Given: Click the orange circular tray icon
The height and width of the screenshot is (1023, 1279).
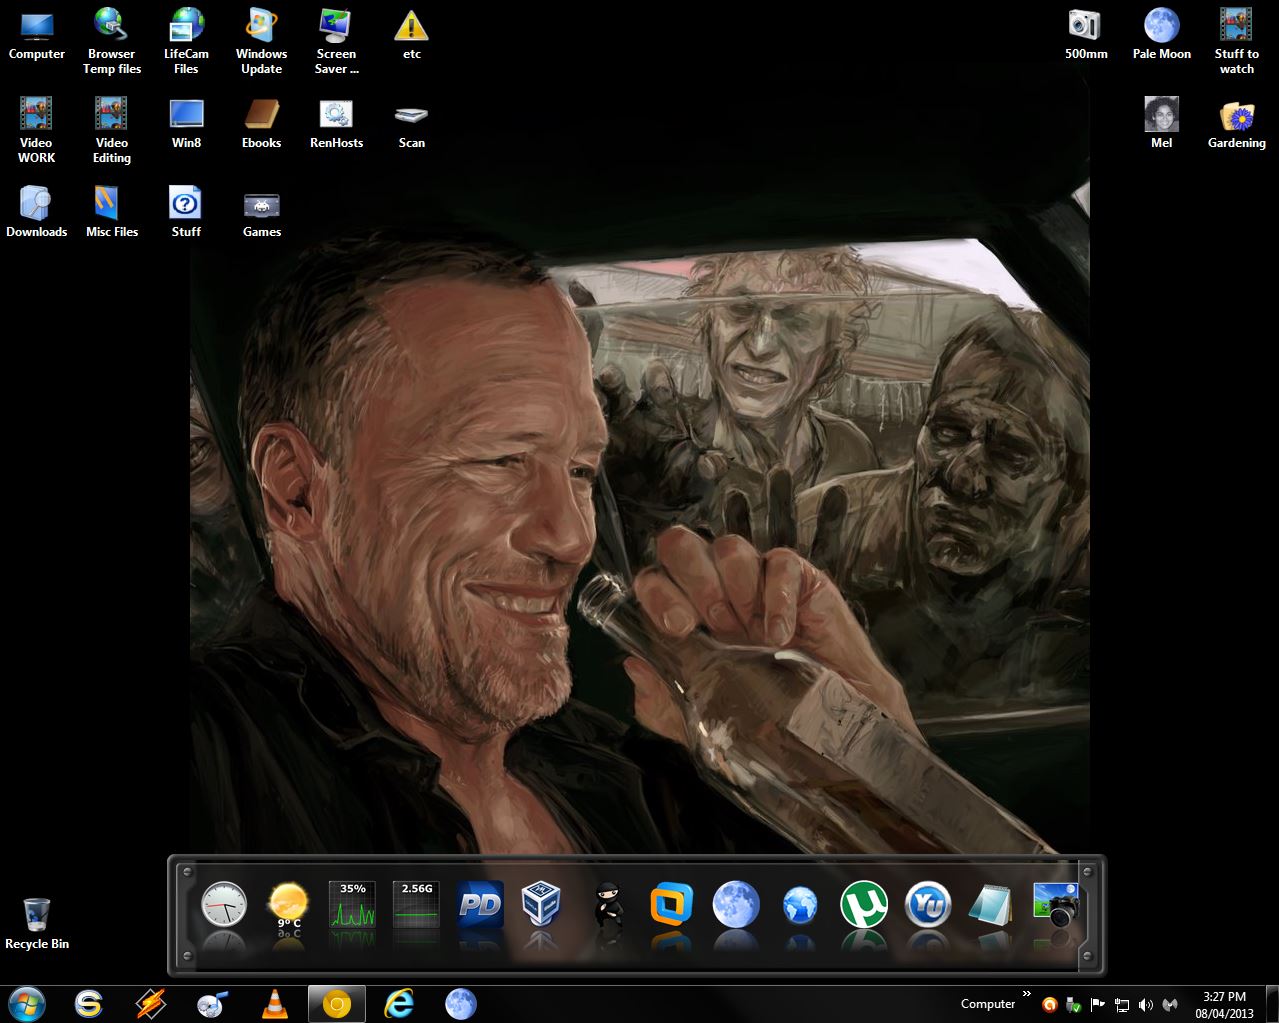Looking at the screenshot, I should [1050, 1005].
